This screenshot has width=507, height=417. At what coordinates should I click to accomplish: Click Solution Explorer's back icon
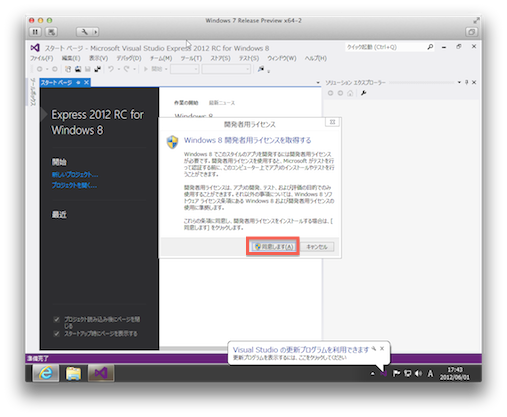tap(330, 93)
